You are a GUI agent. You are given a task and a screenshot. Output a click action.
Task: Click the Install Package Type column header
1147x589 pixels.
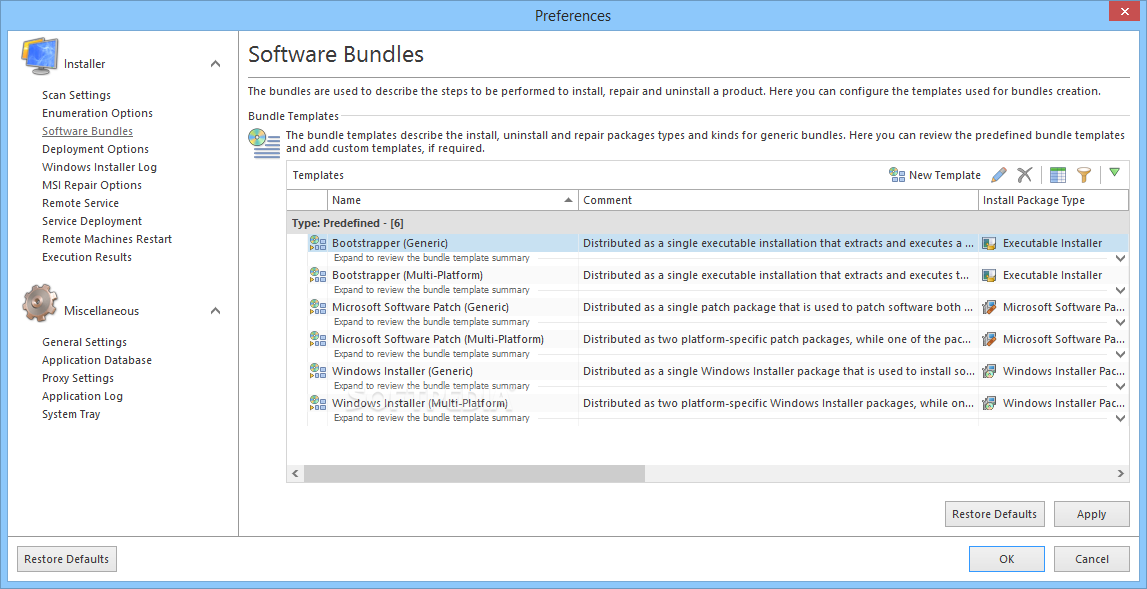coord(1053,200)
